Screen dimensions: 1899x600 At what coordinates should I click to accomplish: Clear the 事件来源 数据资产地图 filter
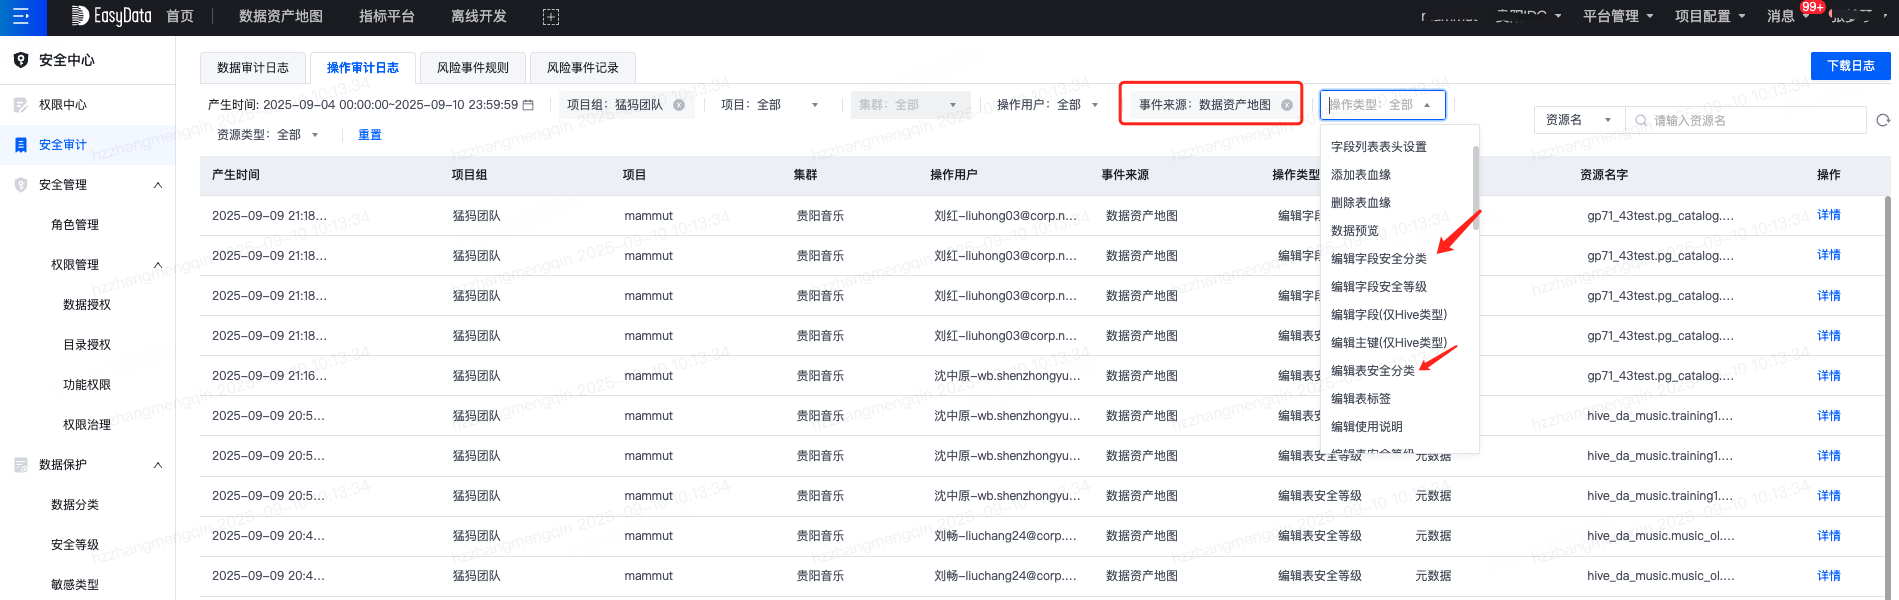[1287, 105]
